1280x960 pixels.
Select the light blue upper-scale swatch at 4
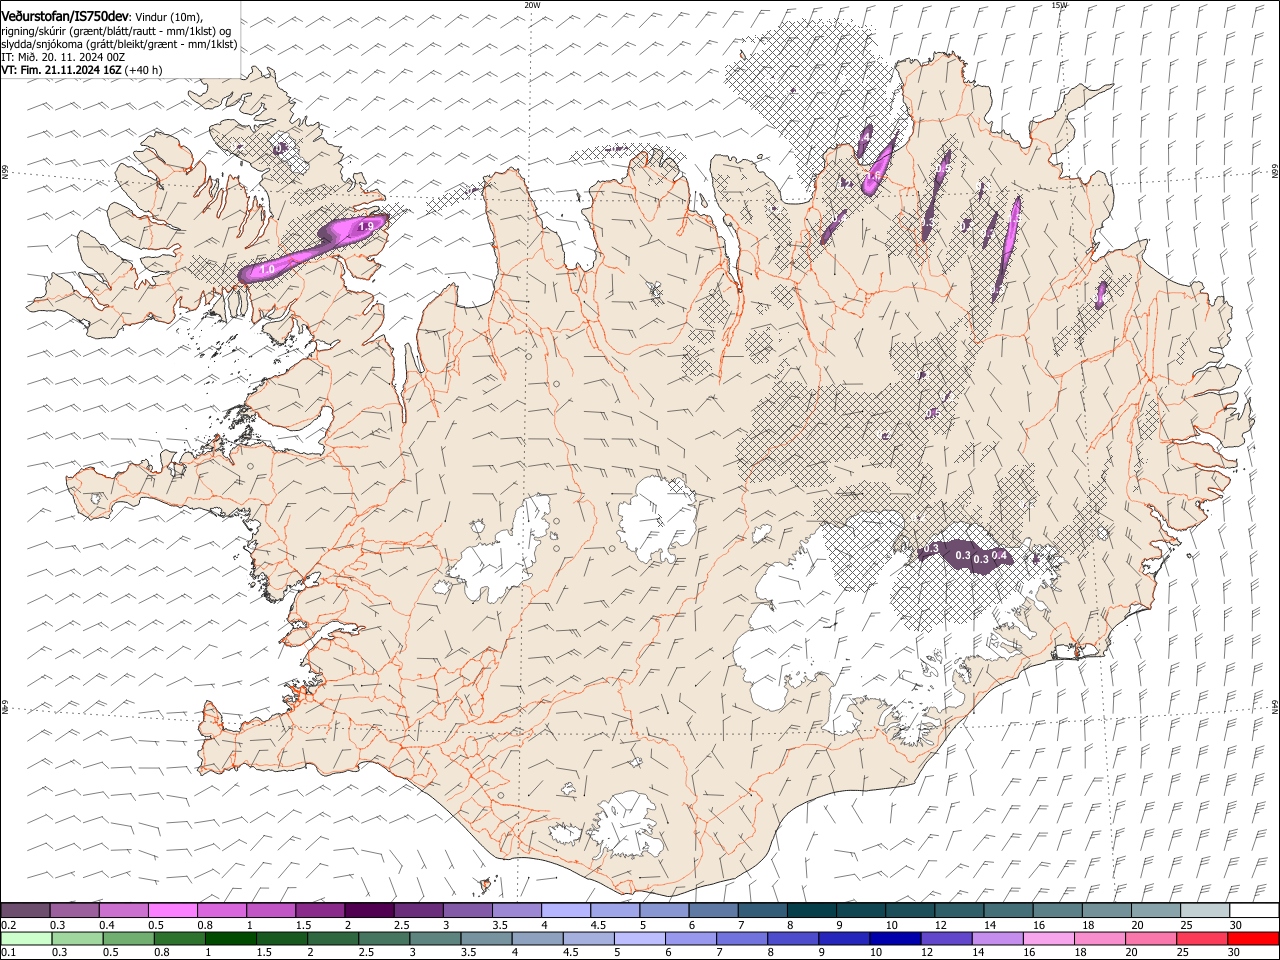tap(566, 910)
